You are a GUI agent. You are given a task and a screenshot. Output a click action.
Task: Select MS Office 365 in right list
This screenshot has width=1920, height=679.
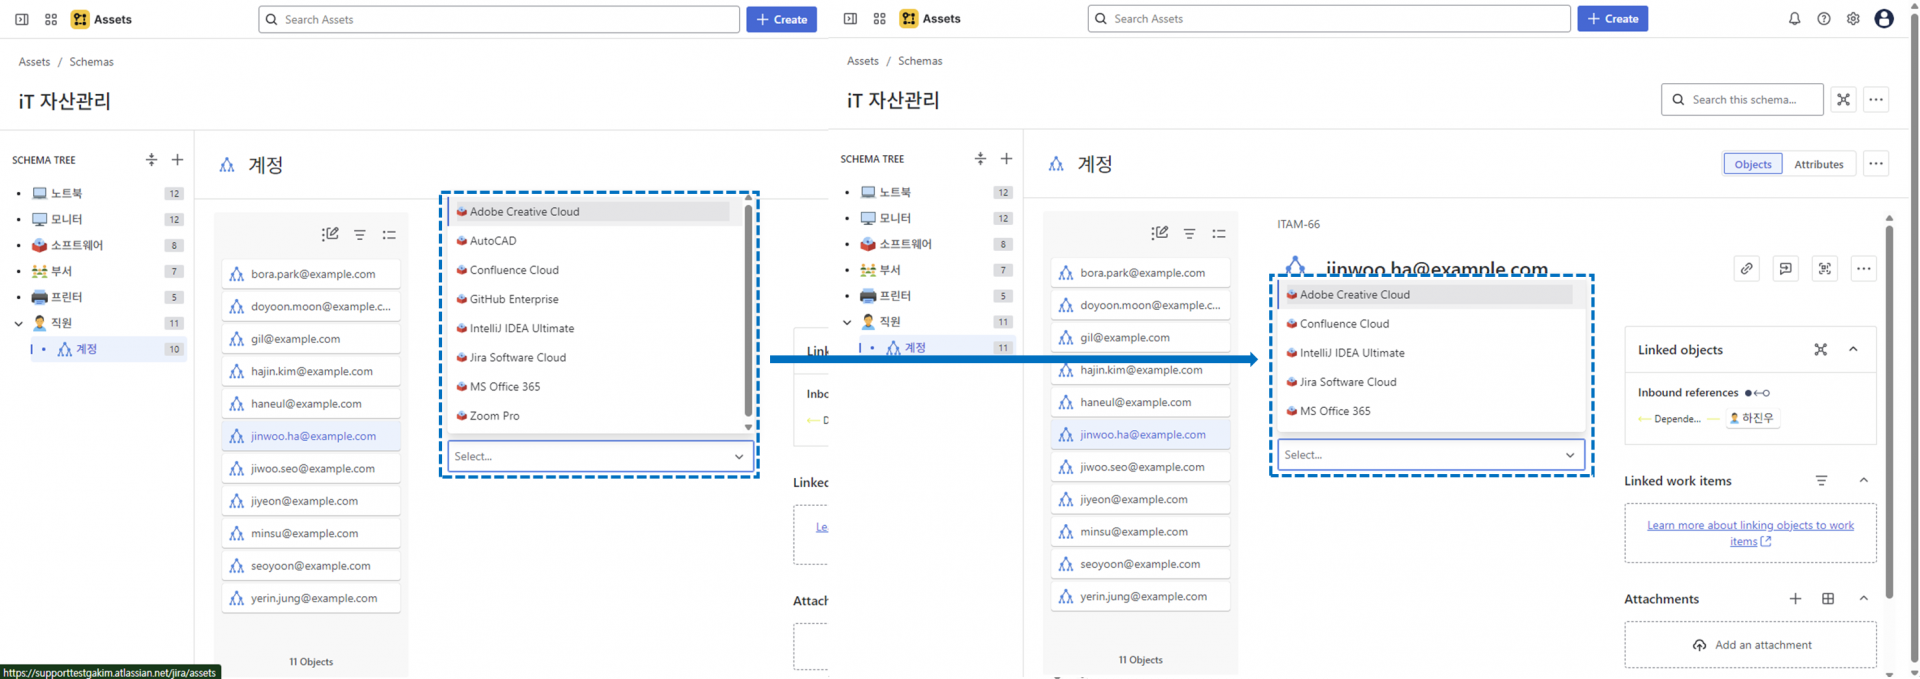[1335, 411]
